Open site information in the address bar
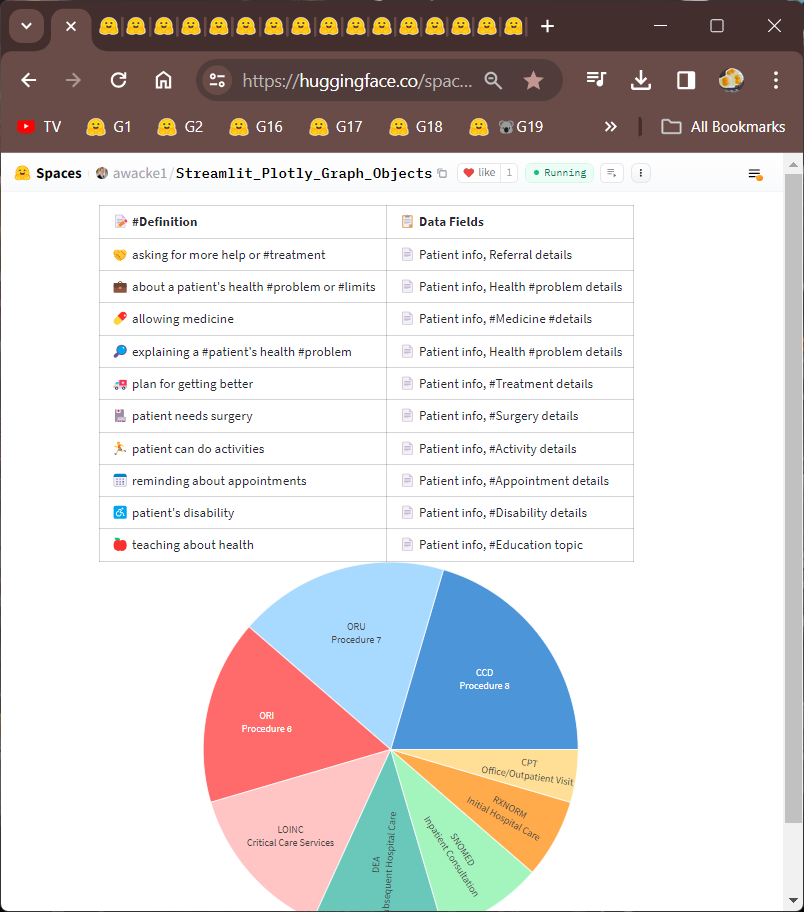 [x=217, y=81]
